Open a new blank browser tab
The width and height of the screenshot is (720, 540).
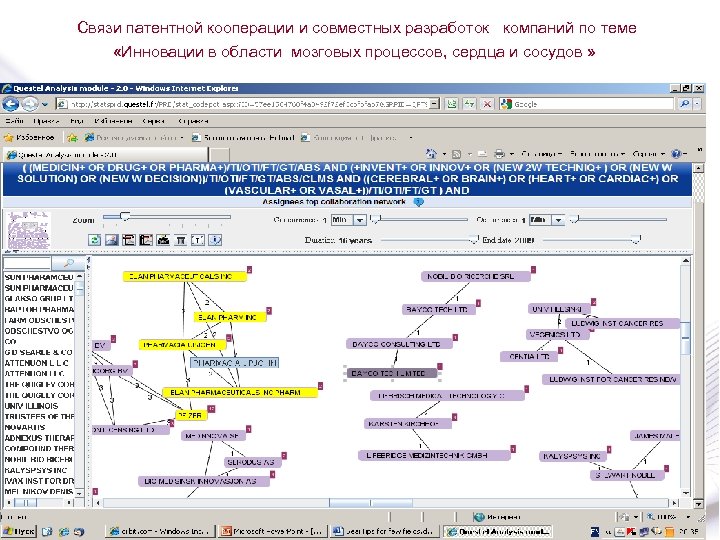(219, 155)
